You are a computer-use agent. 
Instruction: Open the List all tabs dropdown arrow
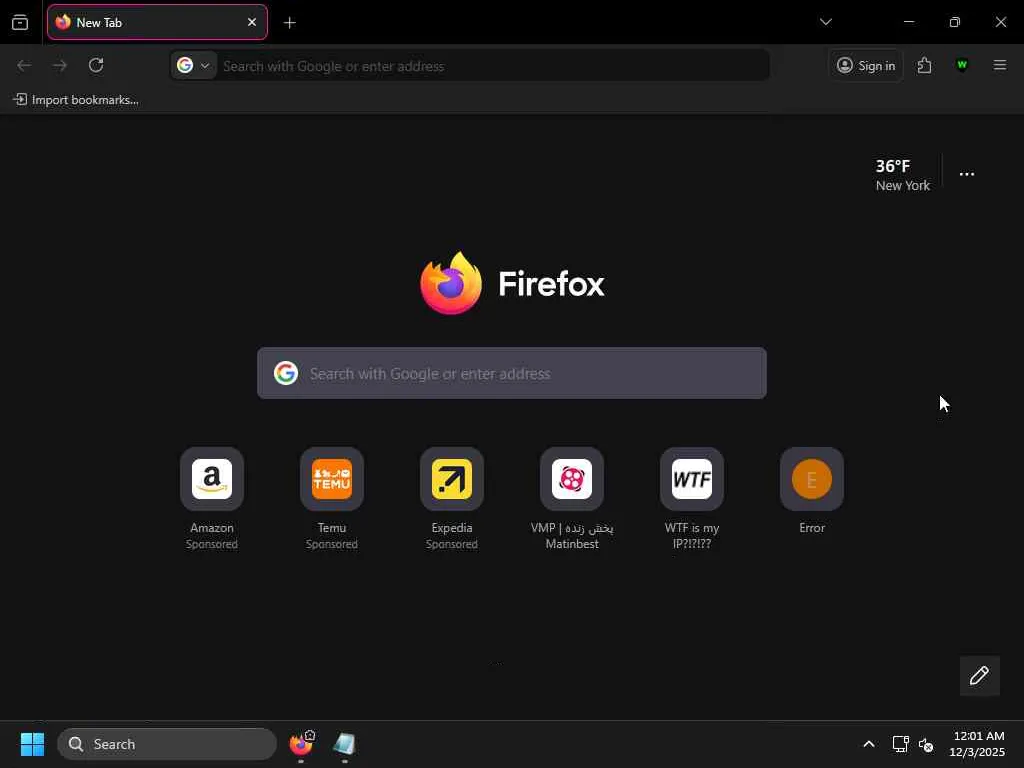825,22
